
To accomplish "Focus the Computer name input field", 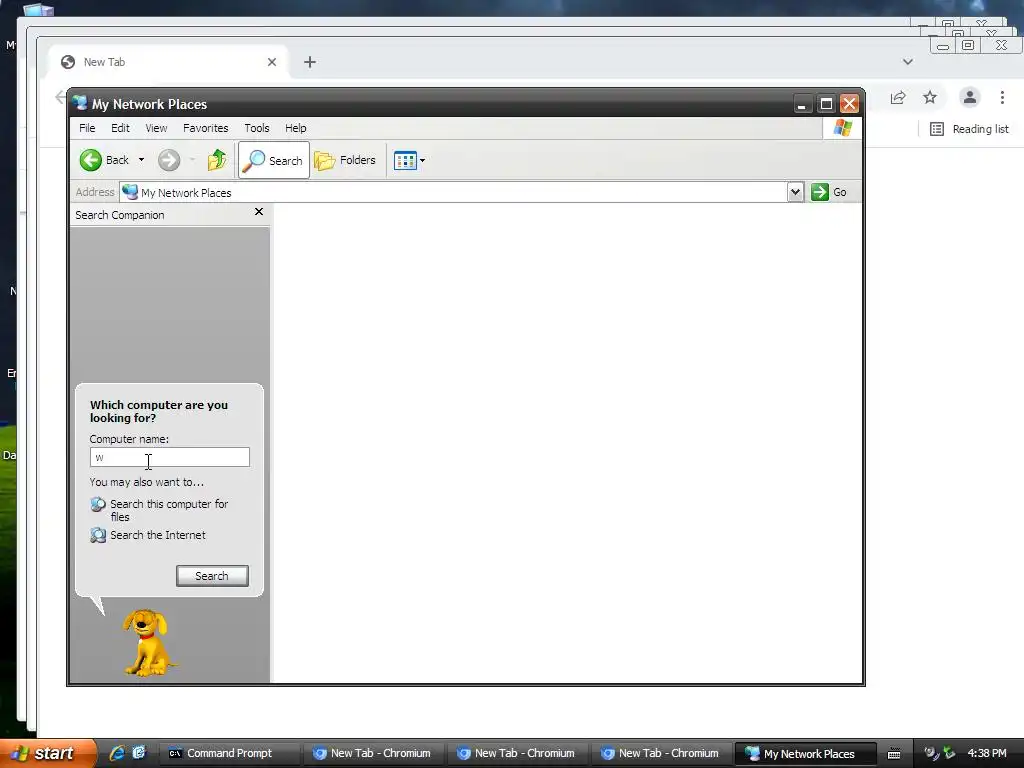I will pos(170,457).
